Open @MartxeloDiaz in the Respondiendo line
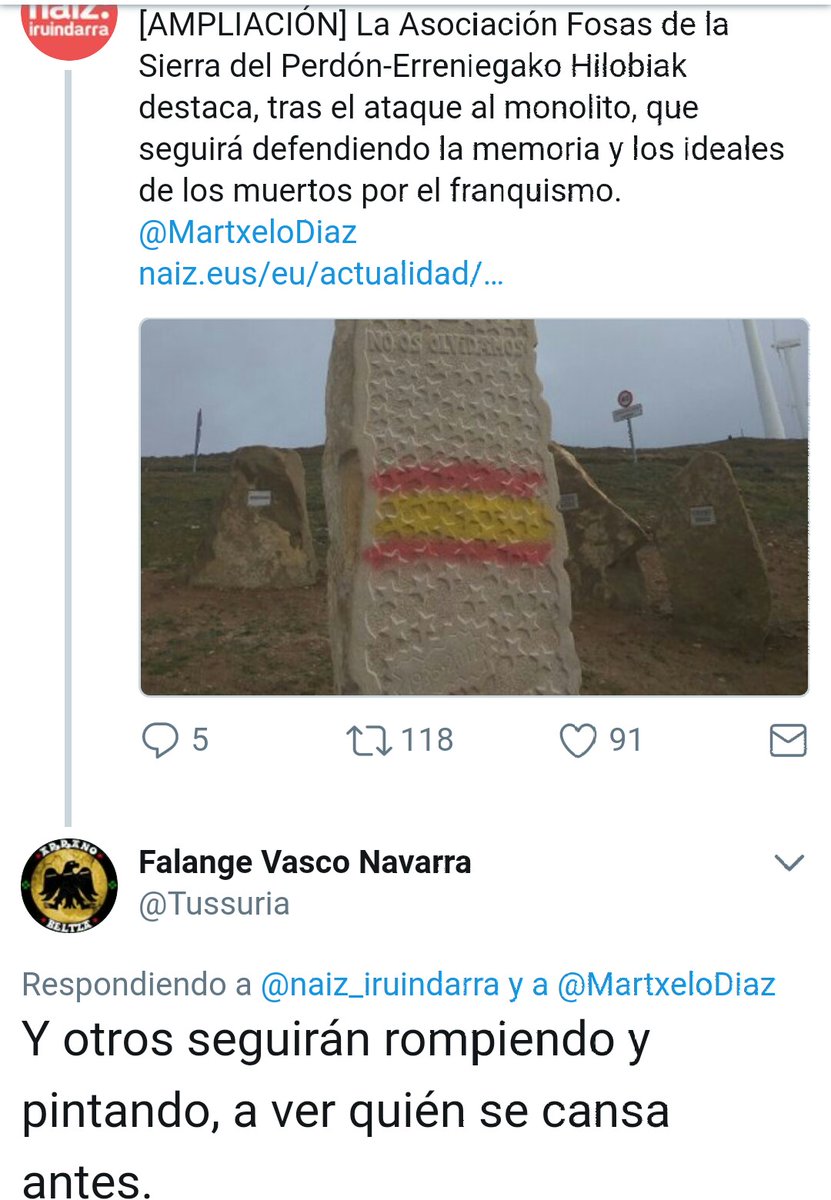Image resolution: width=831 pixels, height=1200 pixels. (x=665, y=985)
